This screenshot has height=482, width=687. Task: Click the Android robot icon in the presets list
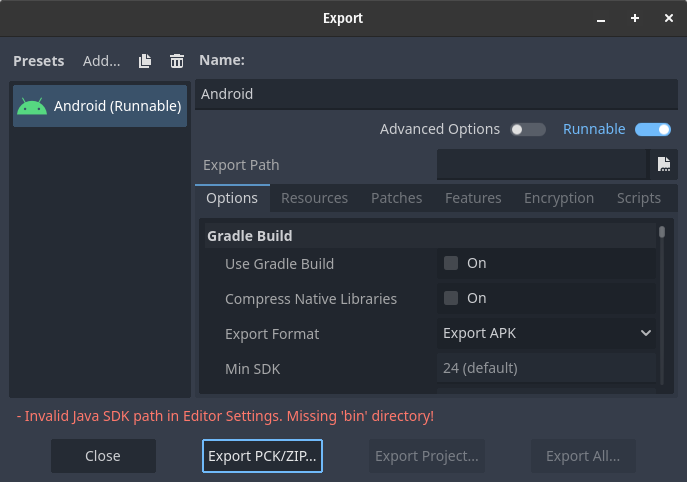(x=32, y=106)
